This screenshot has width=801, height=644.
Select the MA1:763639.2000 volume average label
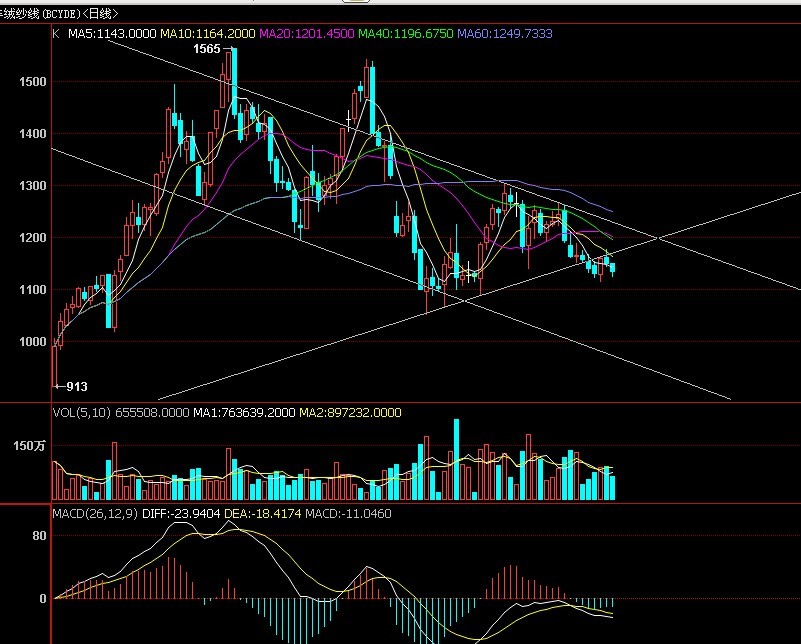pyautogui.click(x=244, y=413)
